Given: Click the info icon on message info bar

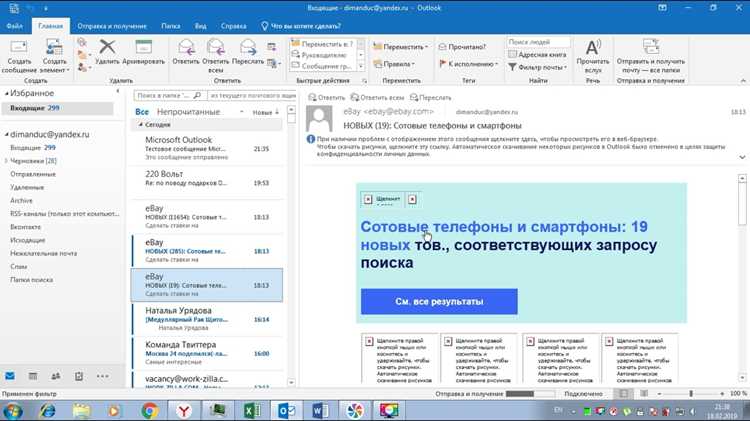Looking at the screenshot, I should [x=310, y=139].
